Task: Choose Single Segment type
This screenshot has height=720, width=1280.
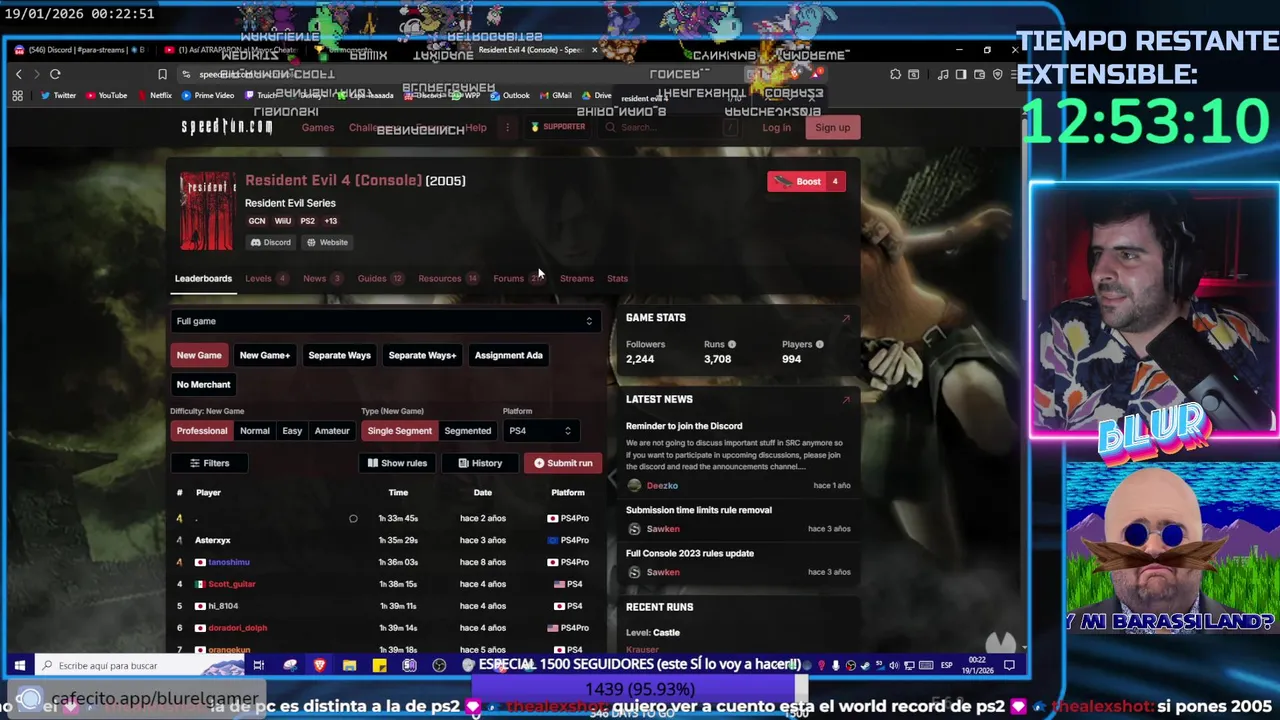Action: [399, 431]
